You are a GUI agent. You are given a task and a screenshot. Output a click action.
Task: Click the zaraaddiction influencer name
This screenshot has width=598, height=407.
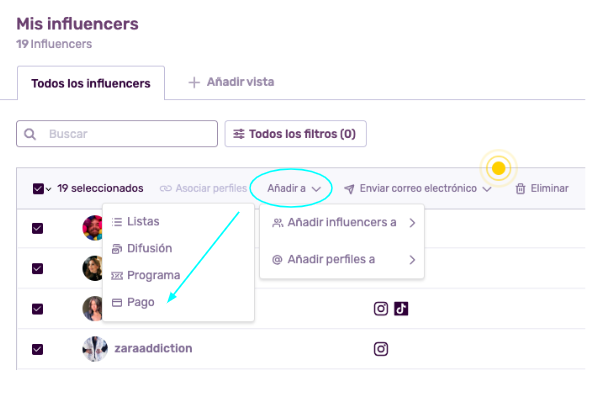[x=153, y=349]
